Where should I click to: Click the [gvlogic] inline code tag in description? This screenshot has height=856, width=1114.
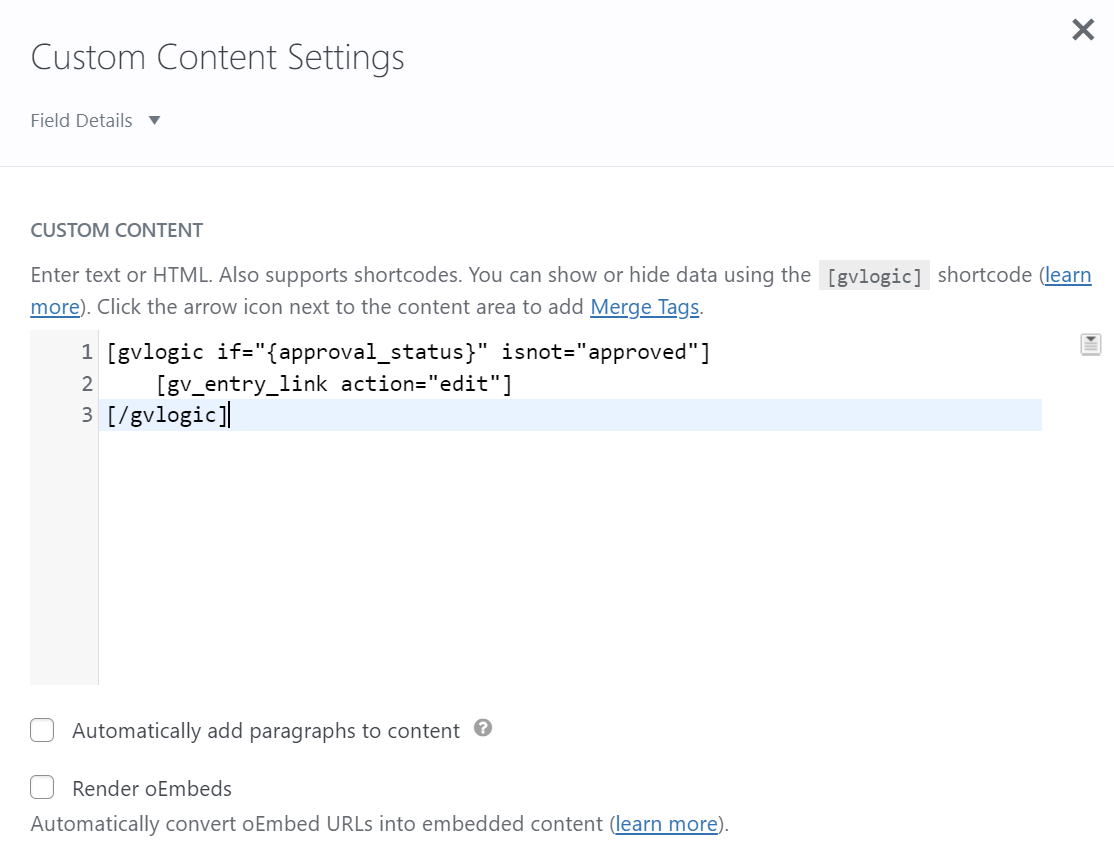(x=874, y=276)
